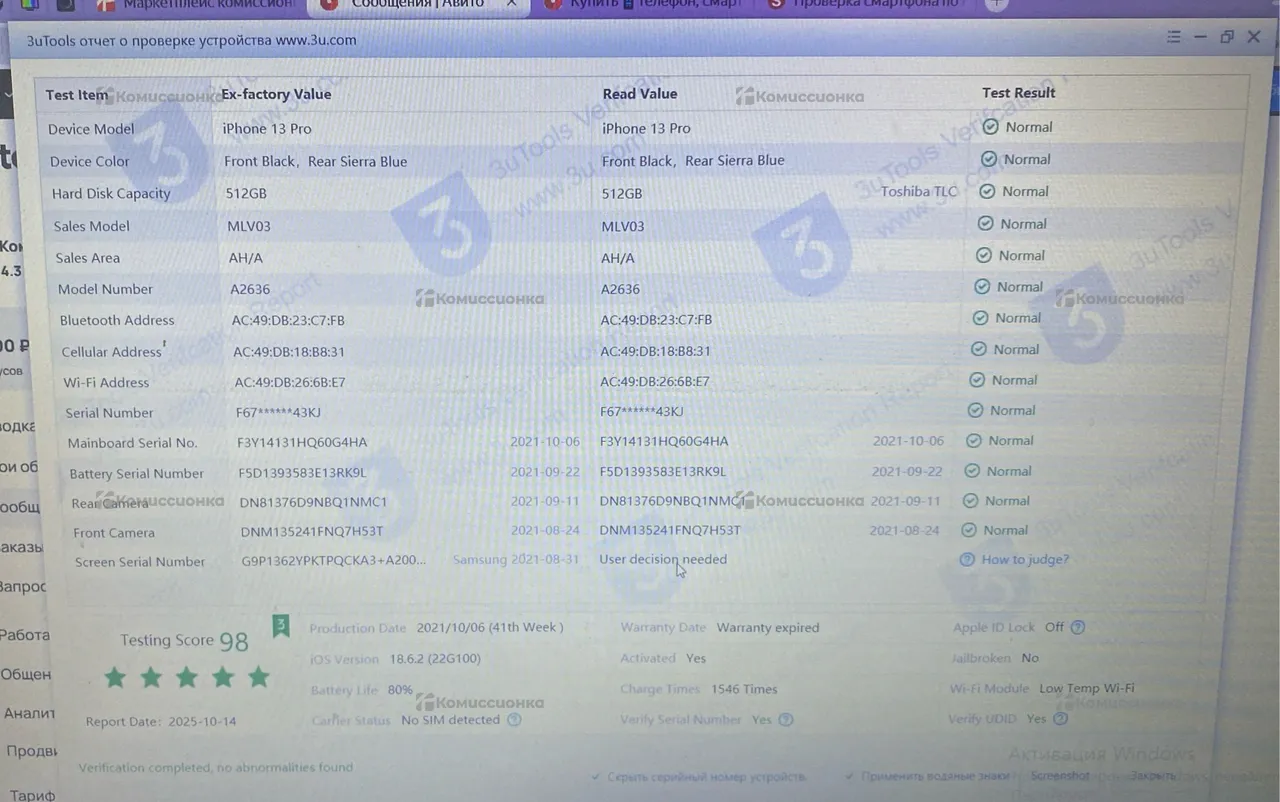Click the green 3uTools badge near Testing Score

pos(281,626)
